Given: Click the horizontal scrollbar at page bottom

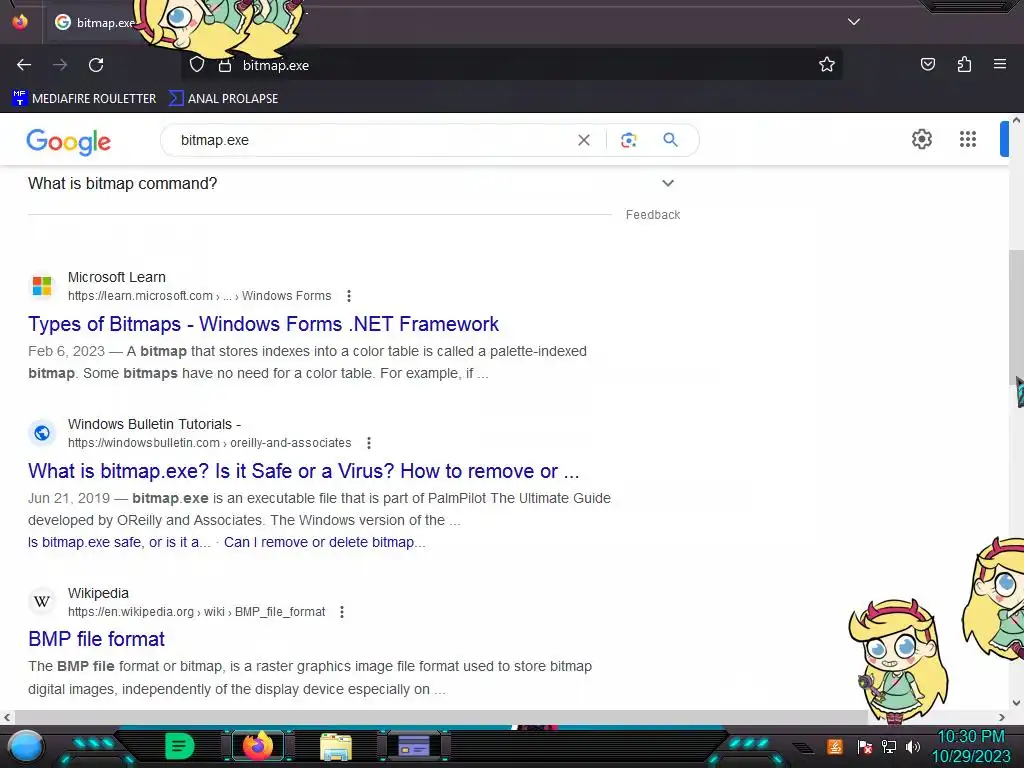Looking at the screenshot, I should (441, 717).
